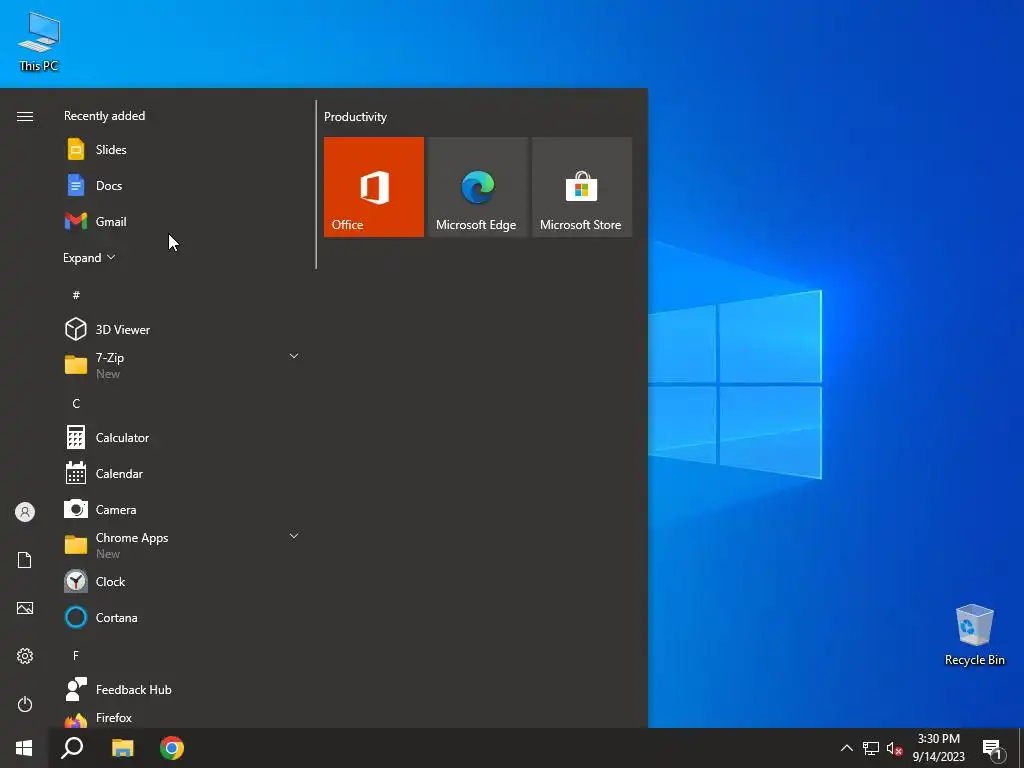Open network status tray icon

pos(871,748)
